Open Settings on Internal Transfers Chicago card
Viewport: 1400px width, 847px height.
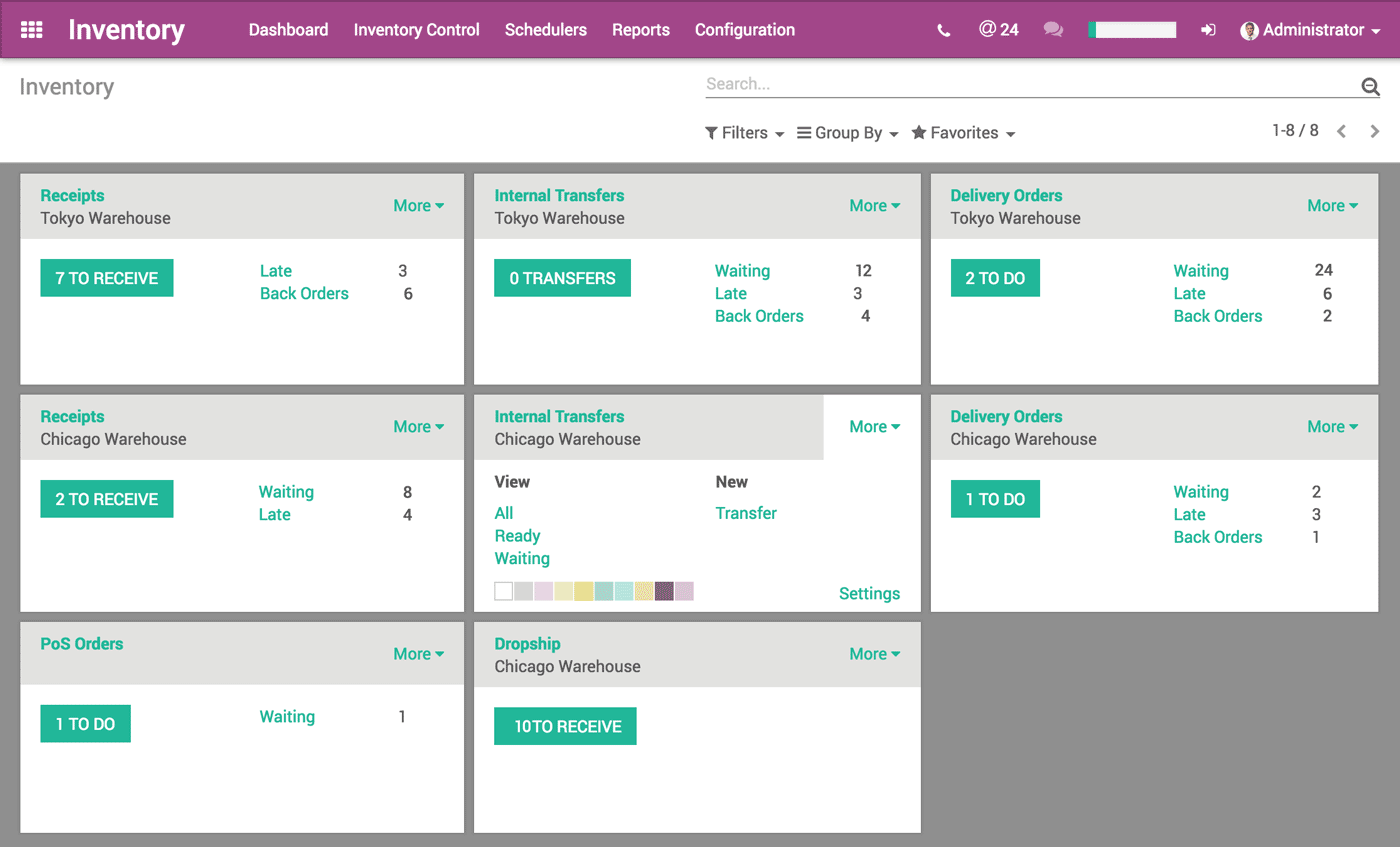click(x=869, y=593)
